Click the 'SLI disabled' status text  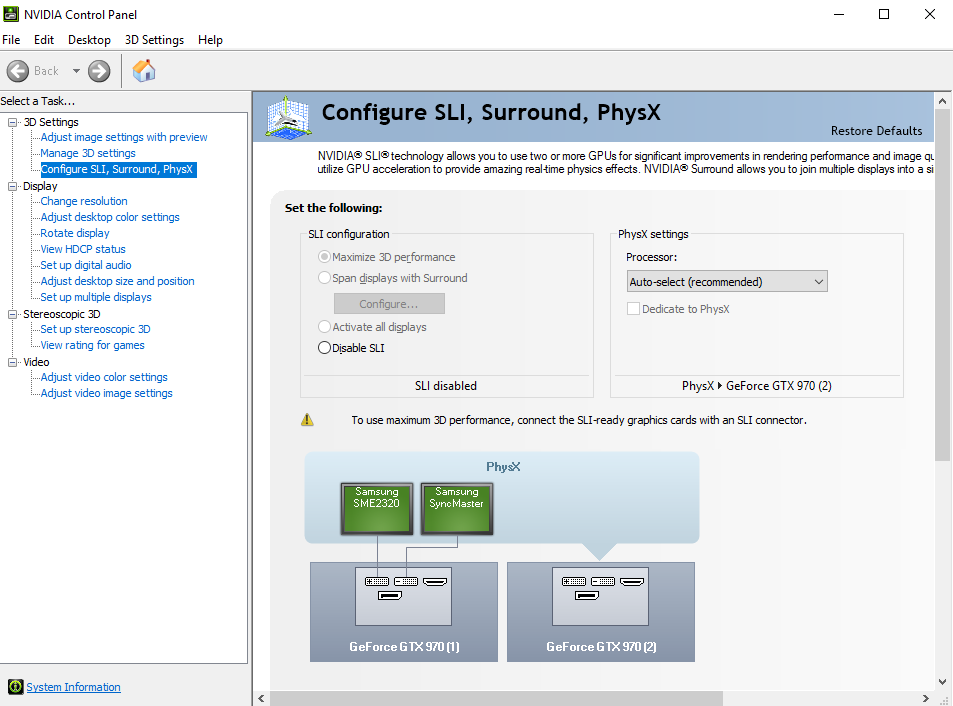446,386
